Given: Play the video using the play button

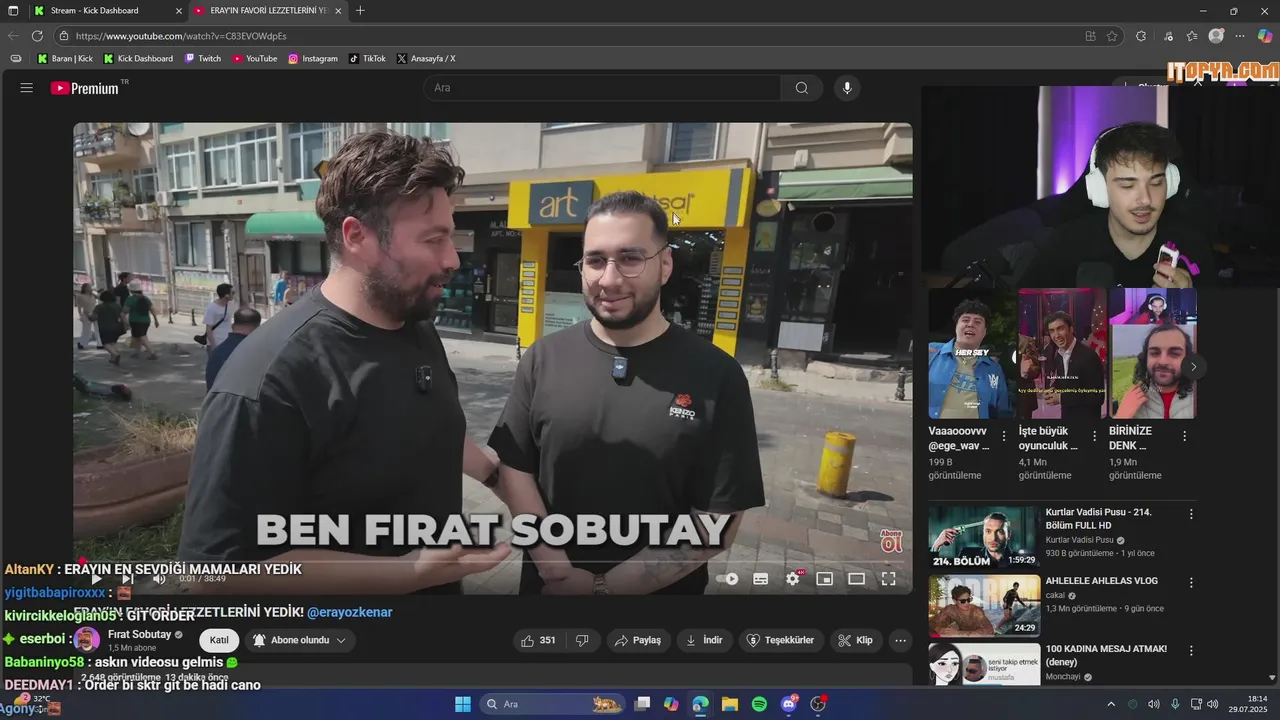Looking at the screenshot, I should tap(96, 578).
